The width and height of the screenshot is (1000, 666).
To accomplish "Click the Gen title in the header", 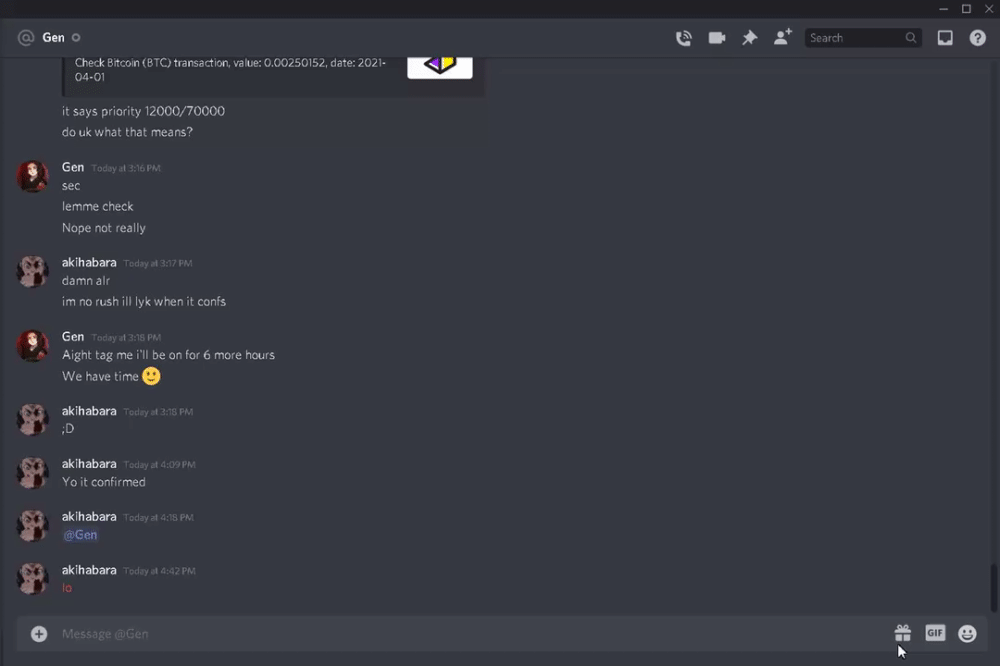I will pos(54,38).
